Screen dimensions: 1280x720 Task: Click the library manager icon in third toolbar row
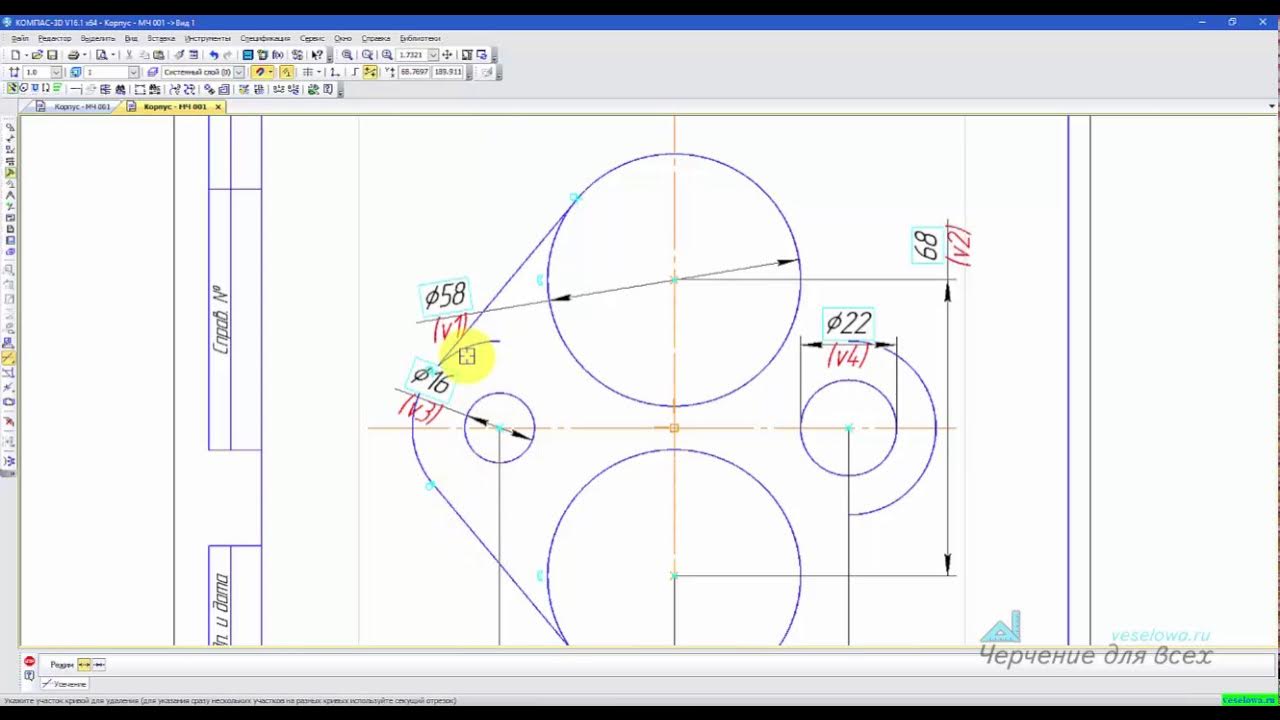coord(311,89)
